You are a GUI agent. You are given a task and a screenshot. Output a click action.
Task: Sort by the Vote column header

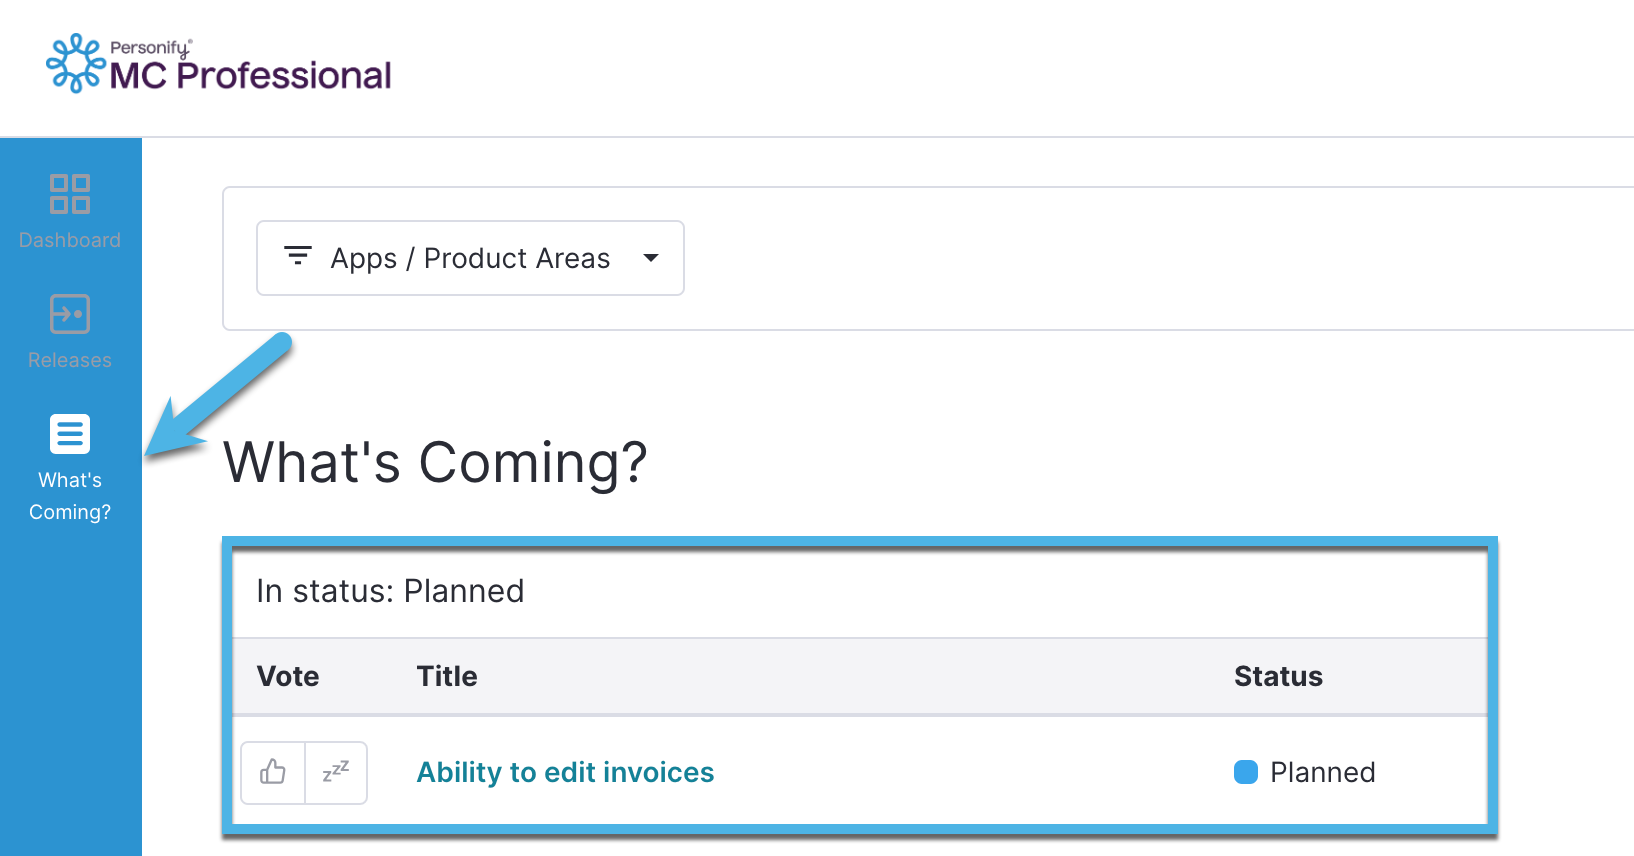point(288,676)
